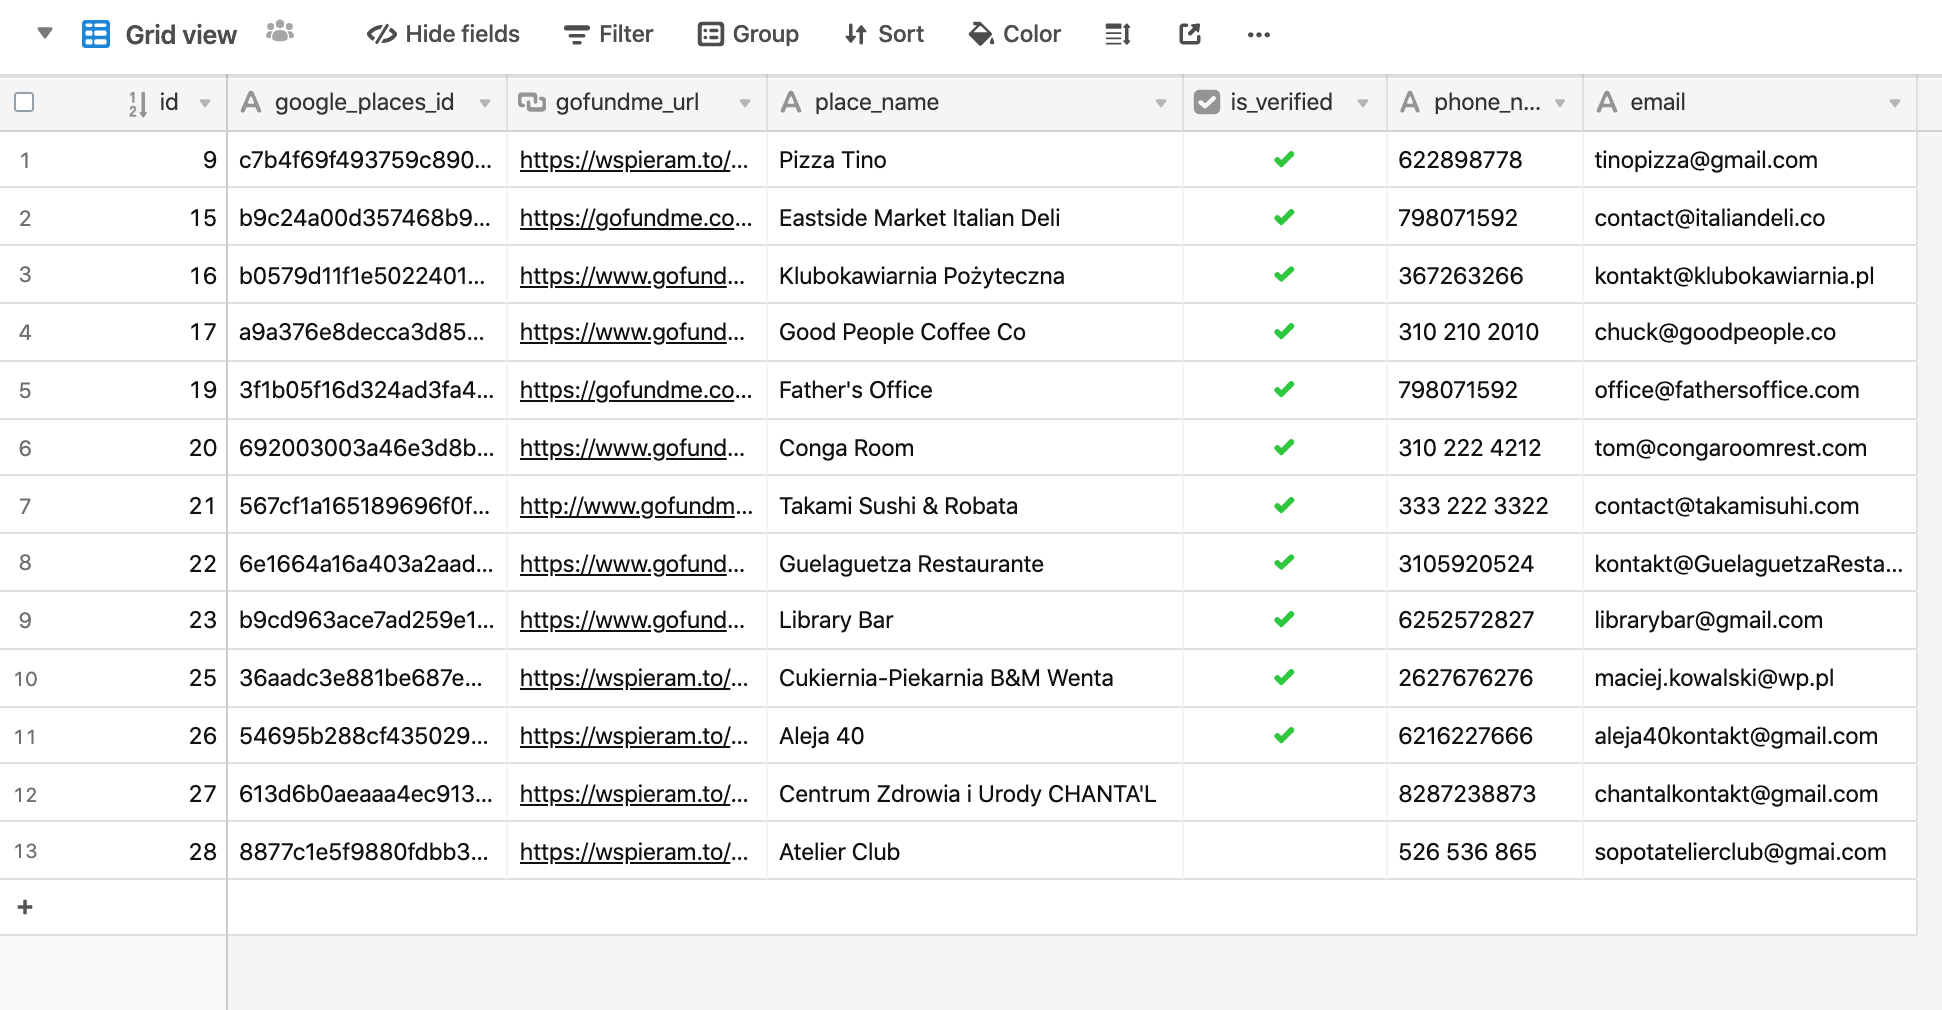The width and height of the screenshot is (1942, 1010).
Task: Open Eastside Market Italian Deli's gofundme link
Action: click(x=636, y=218)
